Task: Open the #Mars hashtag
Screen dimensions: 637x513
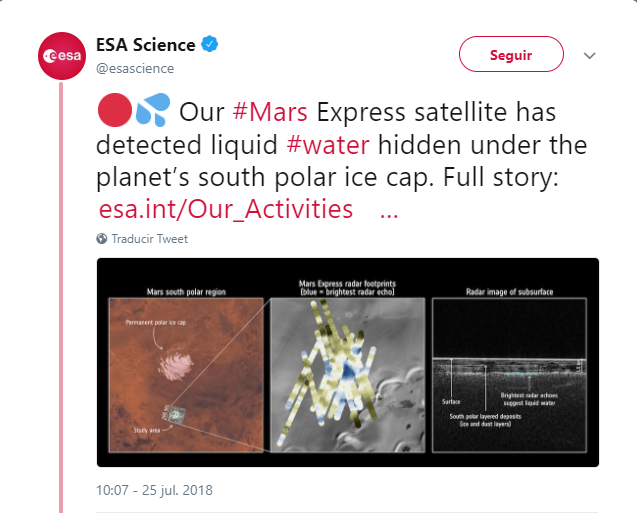Action: point(271,110)
